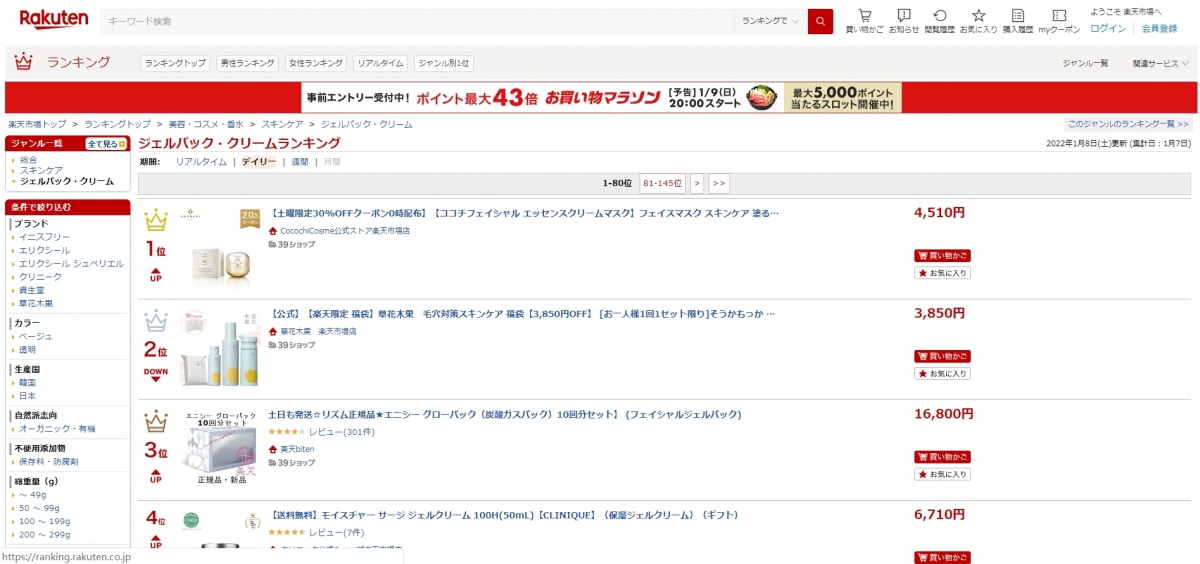Viewport: 1200px width, 564px height.
Task: Go to 美容・コスメ・香水 breadcrumb
Action: point(205,124)
